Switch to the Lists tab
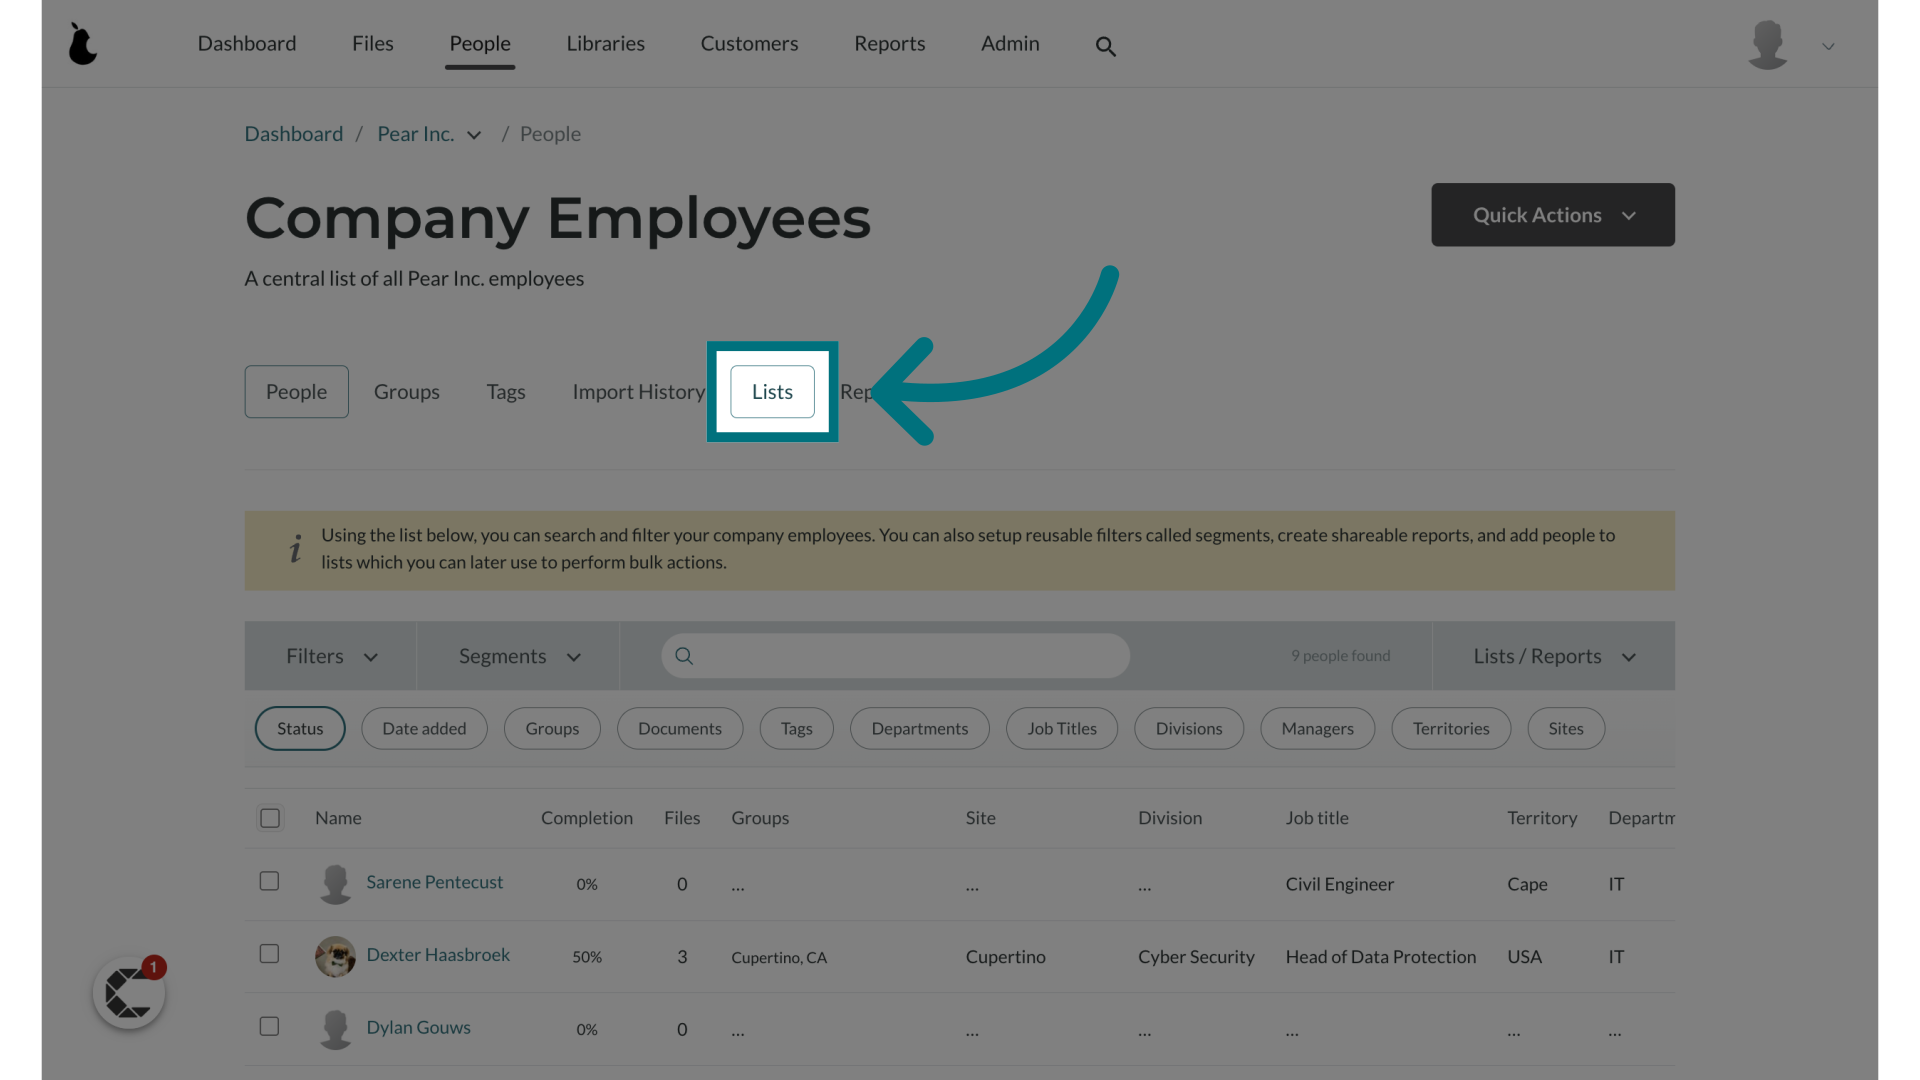Image resolution: width=1920 pixels, height=1080 pixels. (x=772, y=392)
